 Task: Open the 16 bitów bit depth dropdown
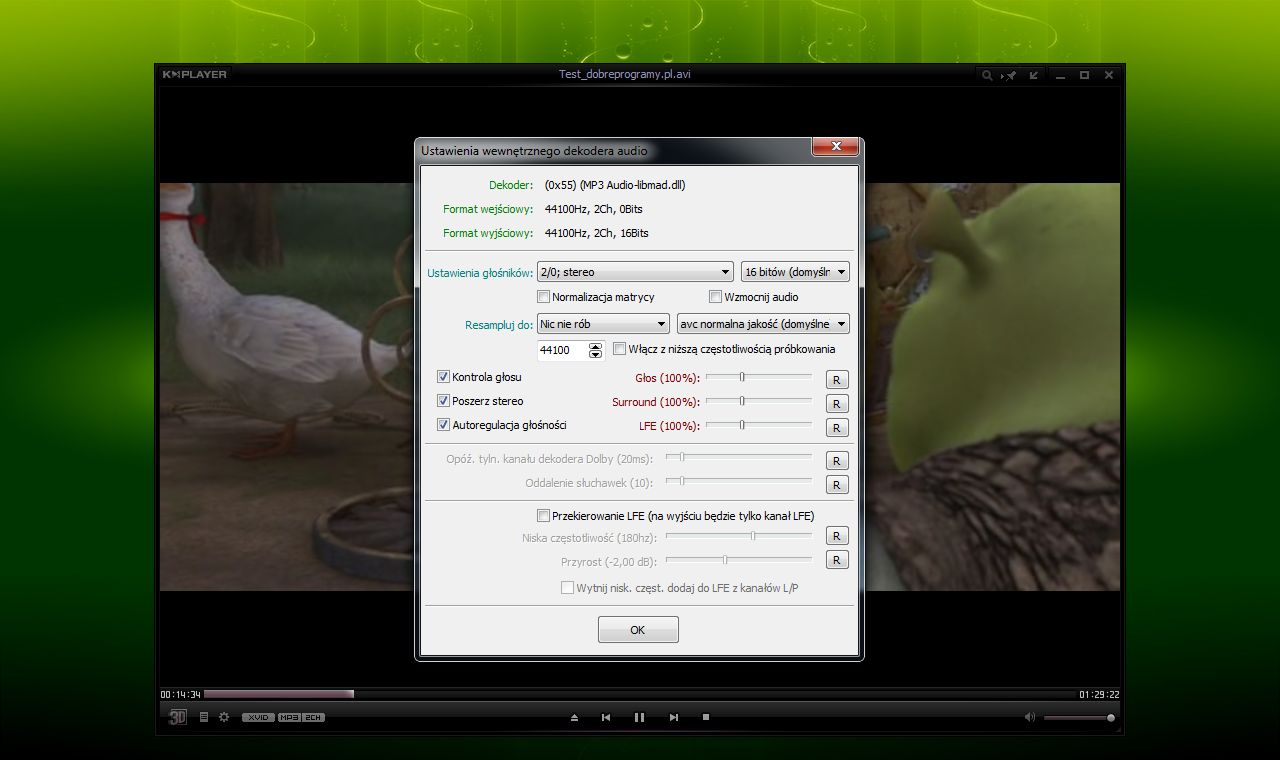click(796, 272)
